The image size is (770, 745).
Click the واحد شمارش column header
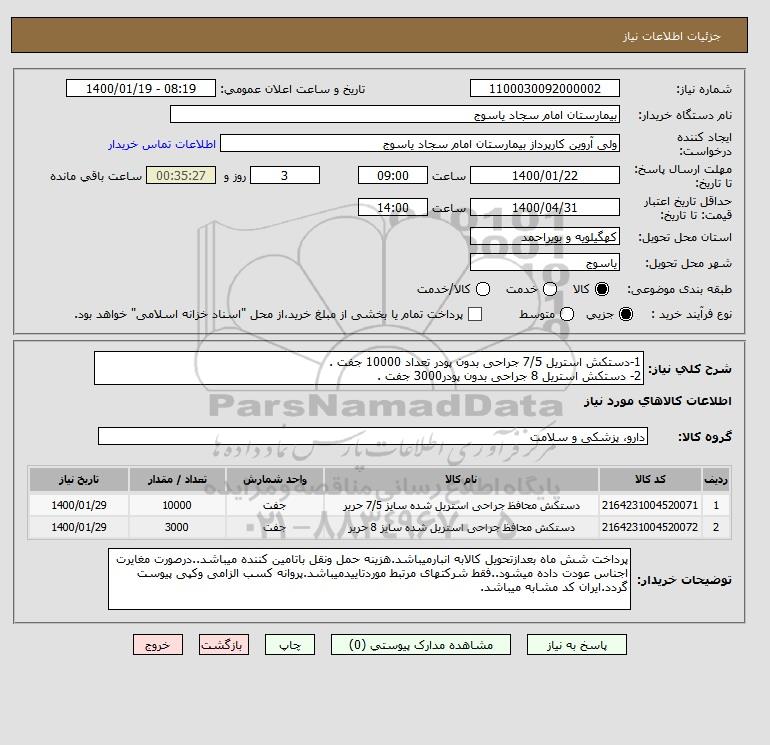[x=275, y=479]
